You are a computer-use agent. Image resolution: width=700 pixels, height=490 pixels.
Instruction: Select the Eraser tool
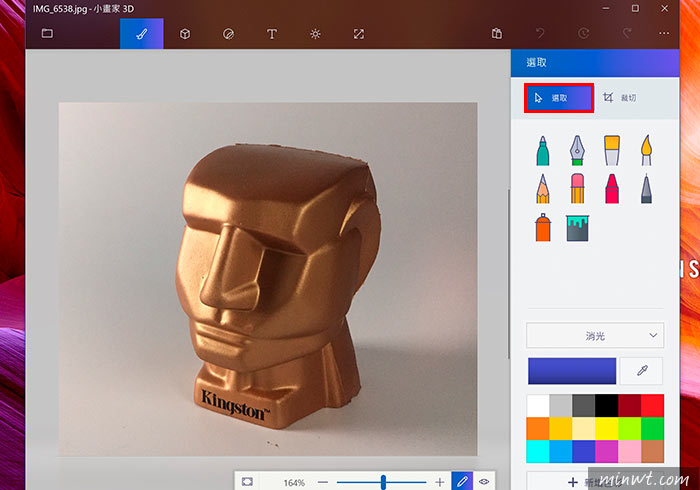[x=577, y=189]
